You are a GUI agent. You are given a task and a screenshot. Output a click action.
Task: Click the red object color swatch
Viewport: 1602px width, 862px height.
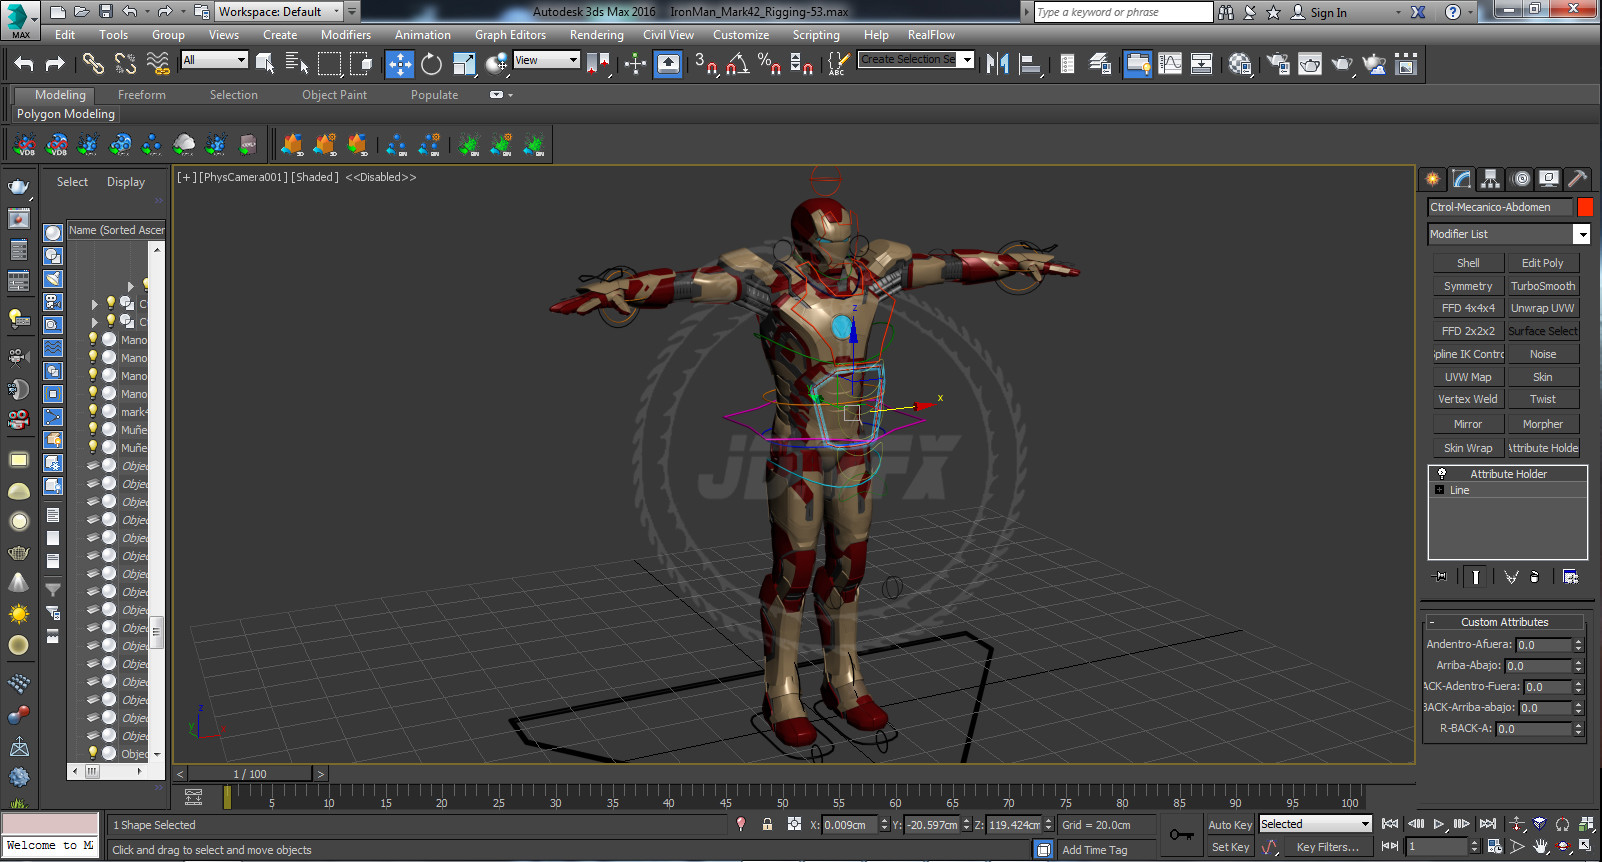pyautogui.click(x=1585, y=207)
